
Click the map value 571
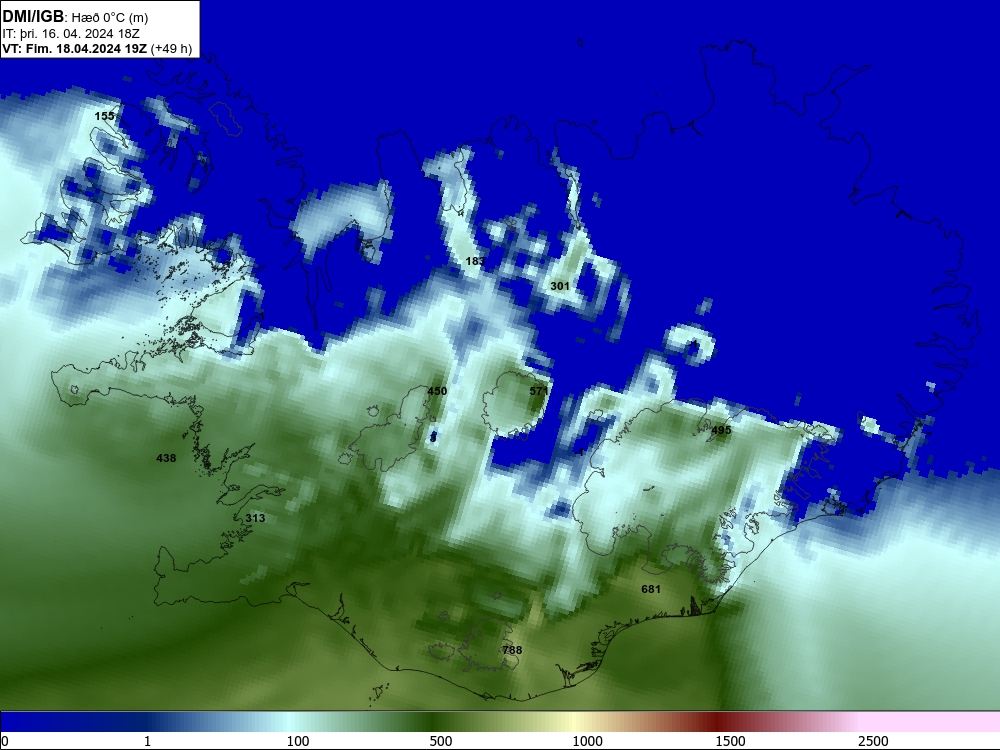pyautogui.click(x=539, y=391)
